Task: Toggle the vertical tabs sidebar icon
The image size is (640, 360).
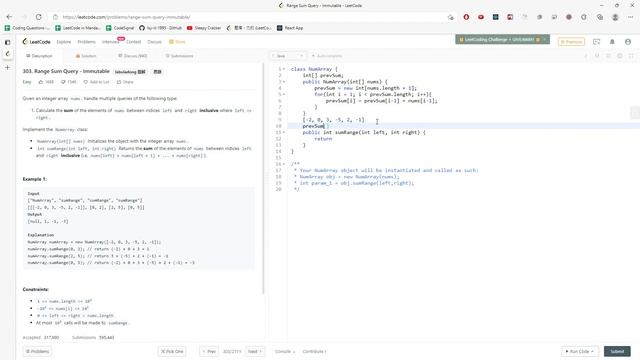Action: (7, 42)
